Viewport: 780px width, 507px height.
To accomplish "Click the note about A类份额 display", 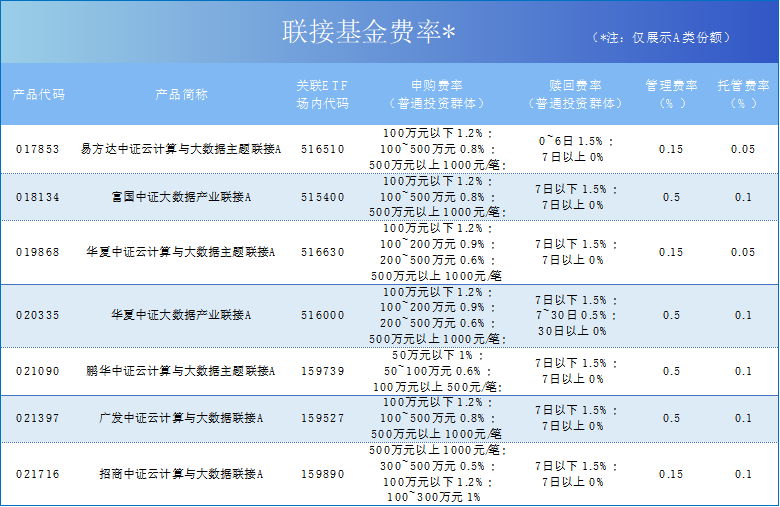I will 664,37.
